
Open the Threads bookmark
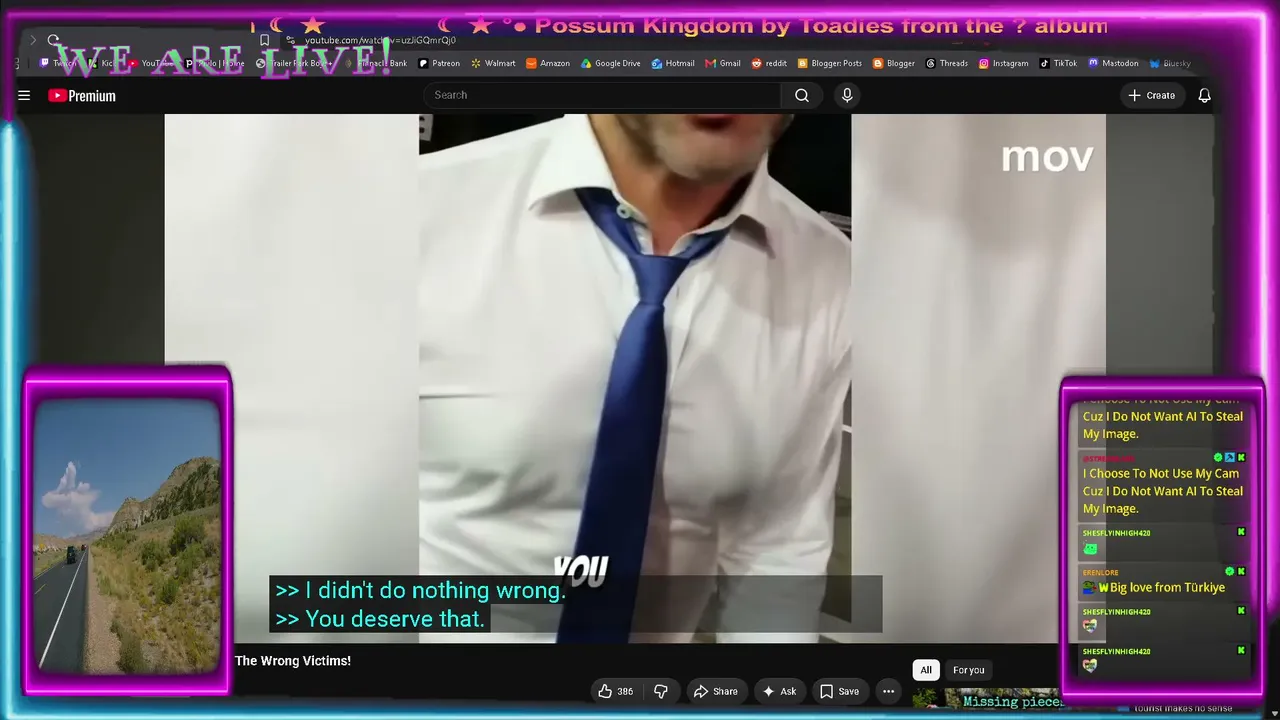(947, 63)
